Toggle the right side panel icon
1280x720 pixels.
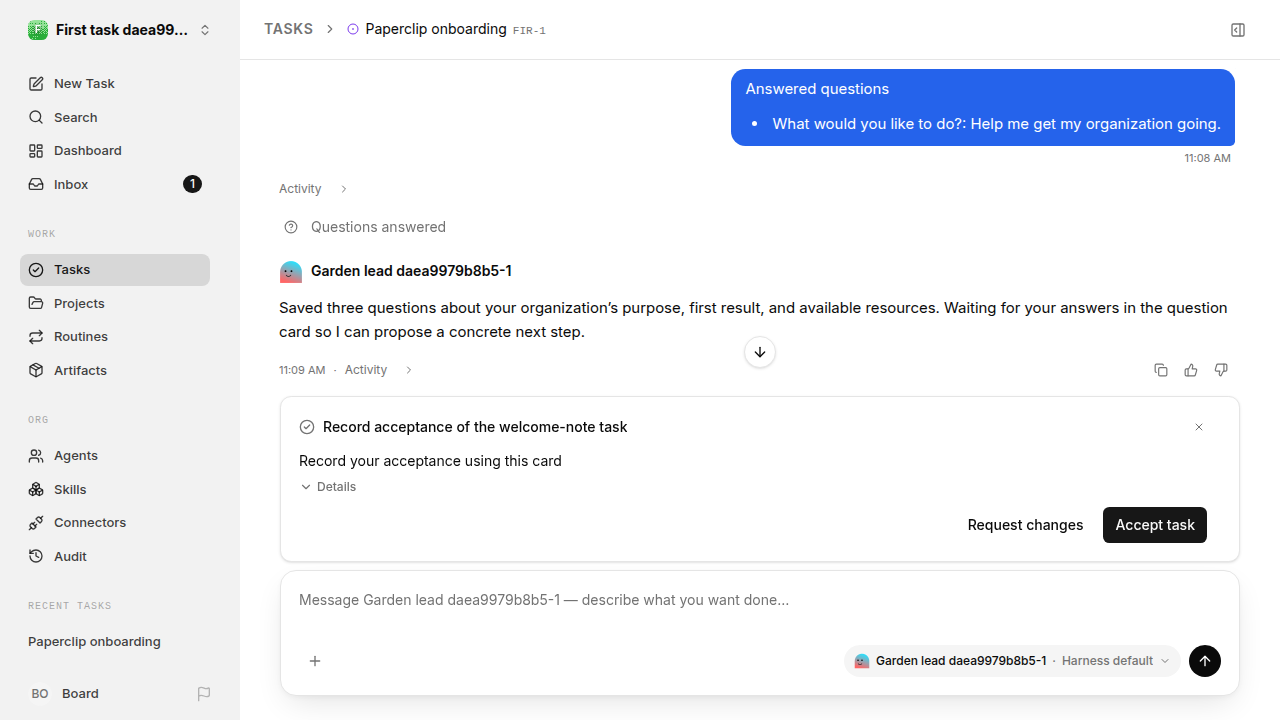pyautogui.click(x=1238, y=30)
